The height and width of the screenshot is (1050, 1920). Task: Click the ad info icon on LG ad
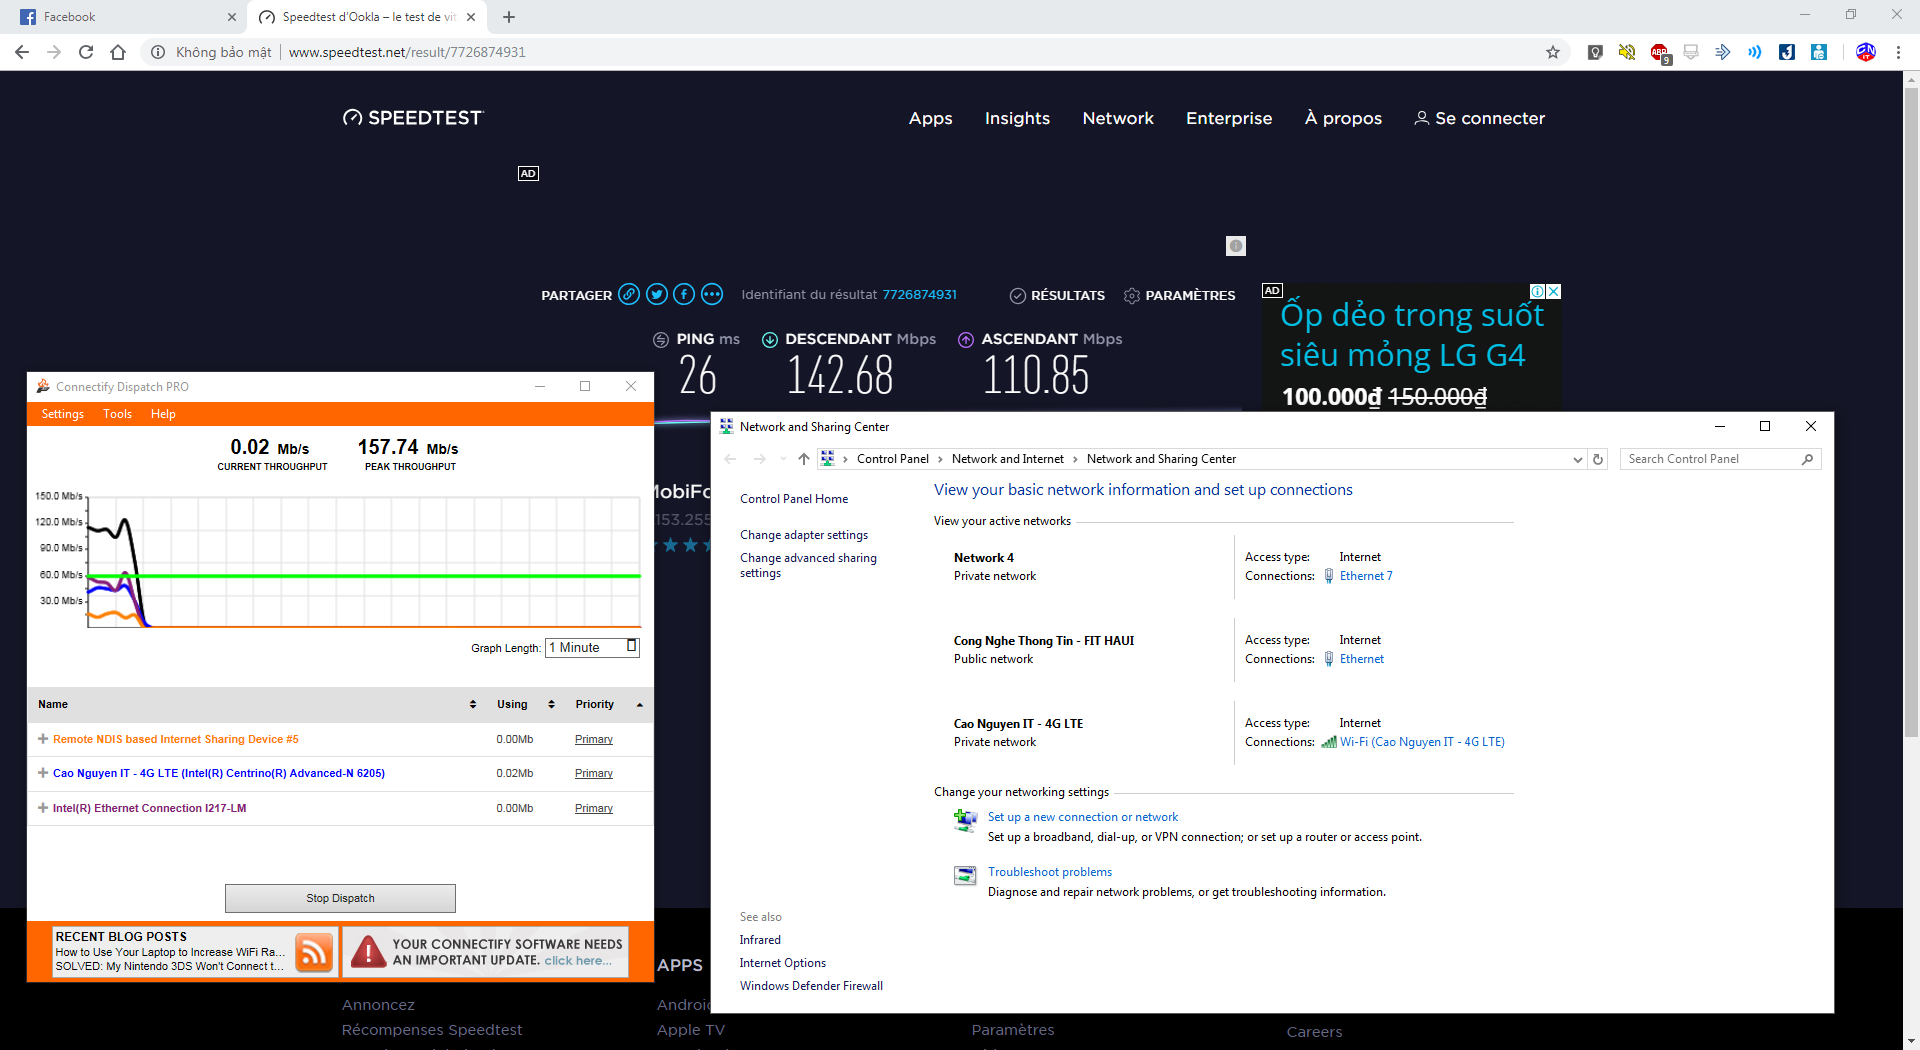pyautogui.click(x=1537, y=292)
